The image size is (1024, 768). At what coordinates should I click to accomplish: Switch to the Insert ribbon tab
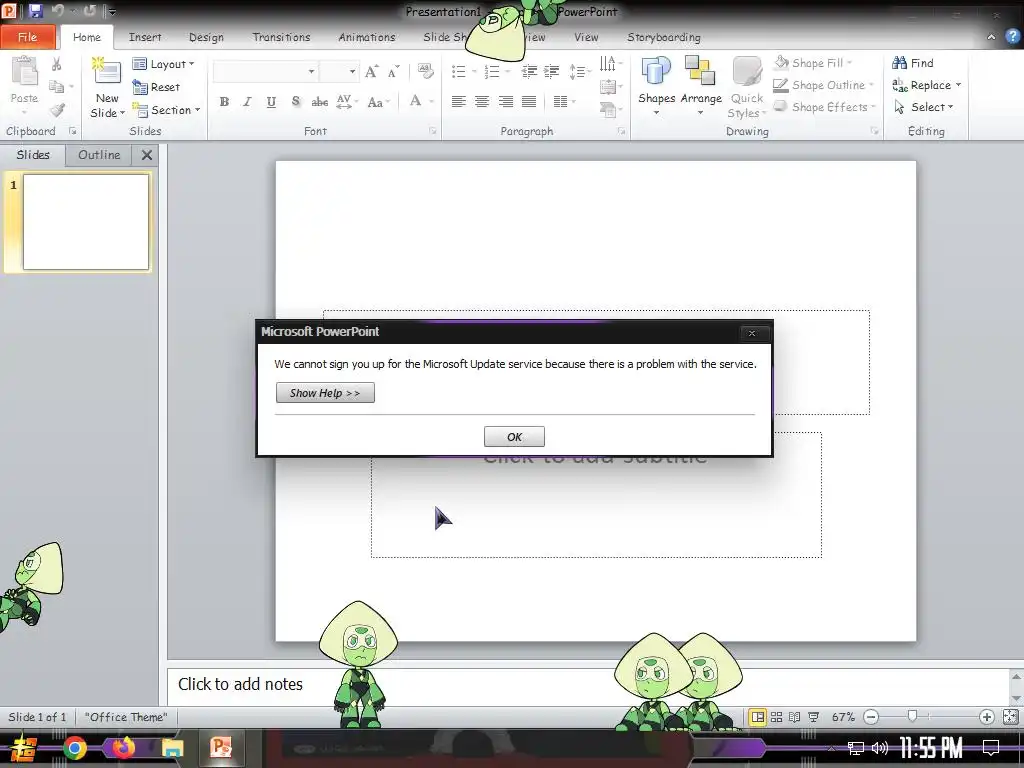(x=145, y=37)
